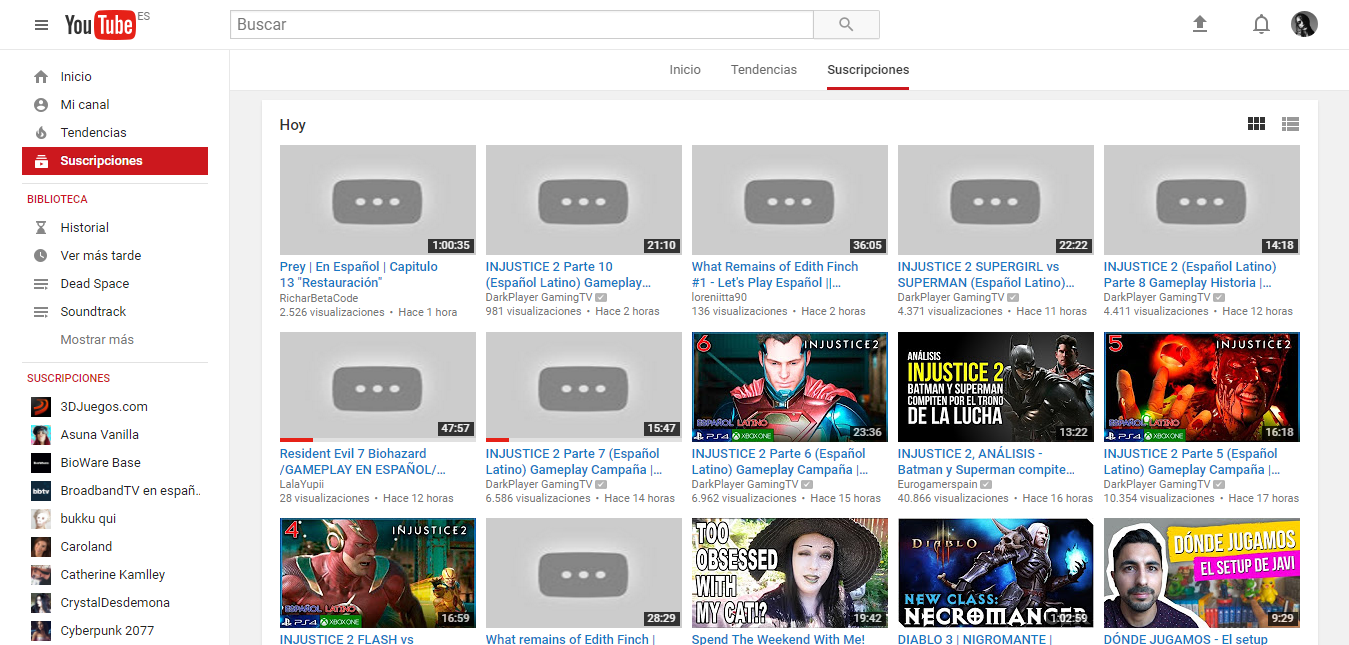Click the Diablo Necromancer thumbnail
Image resolution: width=1349 pixels, height=645 pixels.
point(996,573)
